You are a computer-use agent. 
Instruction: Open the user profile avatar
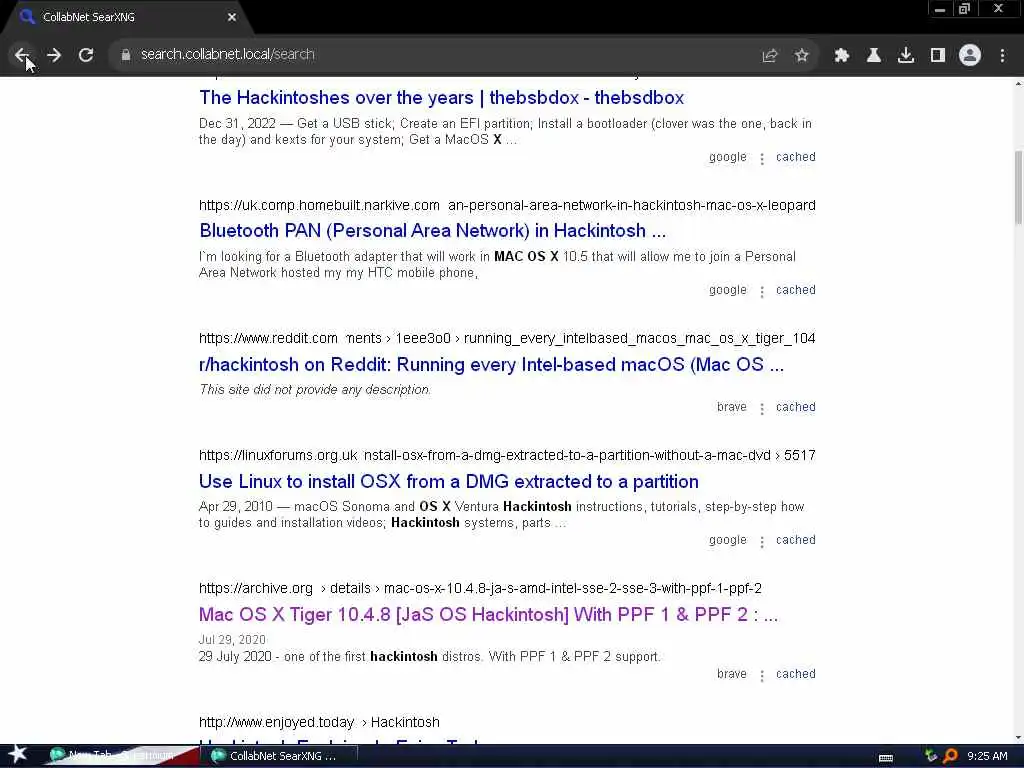(x=970, y=55)
